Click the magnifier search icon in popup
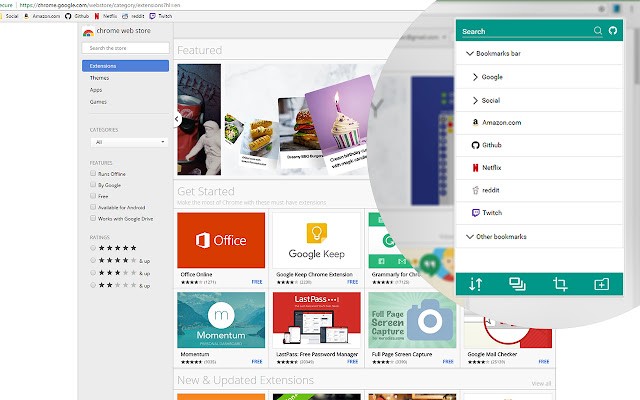640x400 pixels. pyautogui.click(x=598, y=31)
